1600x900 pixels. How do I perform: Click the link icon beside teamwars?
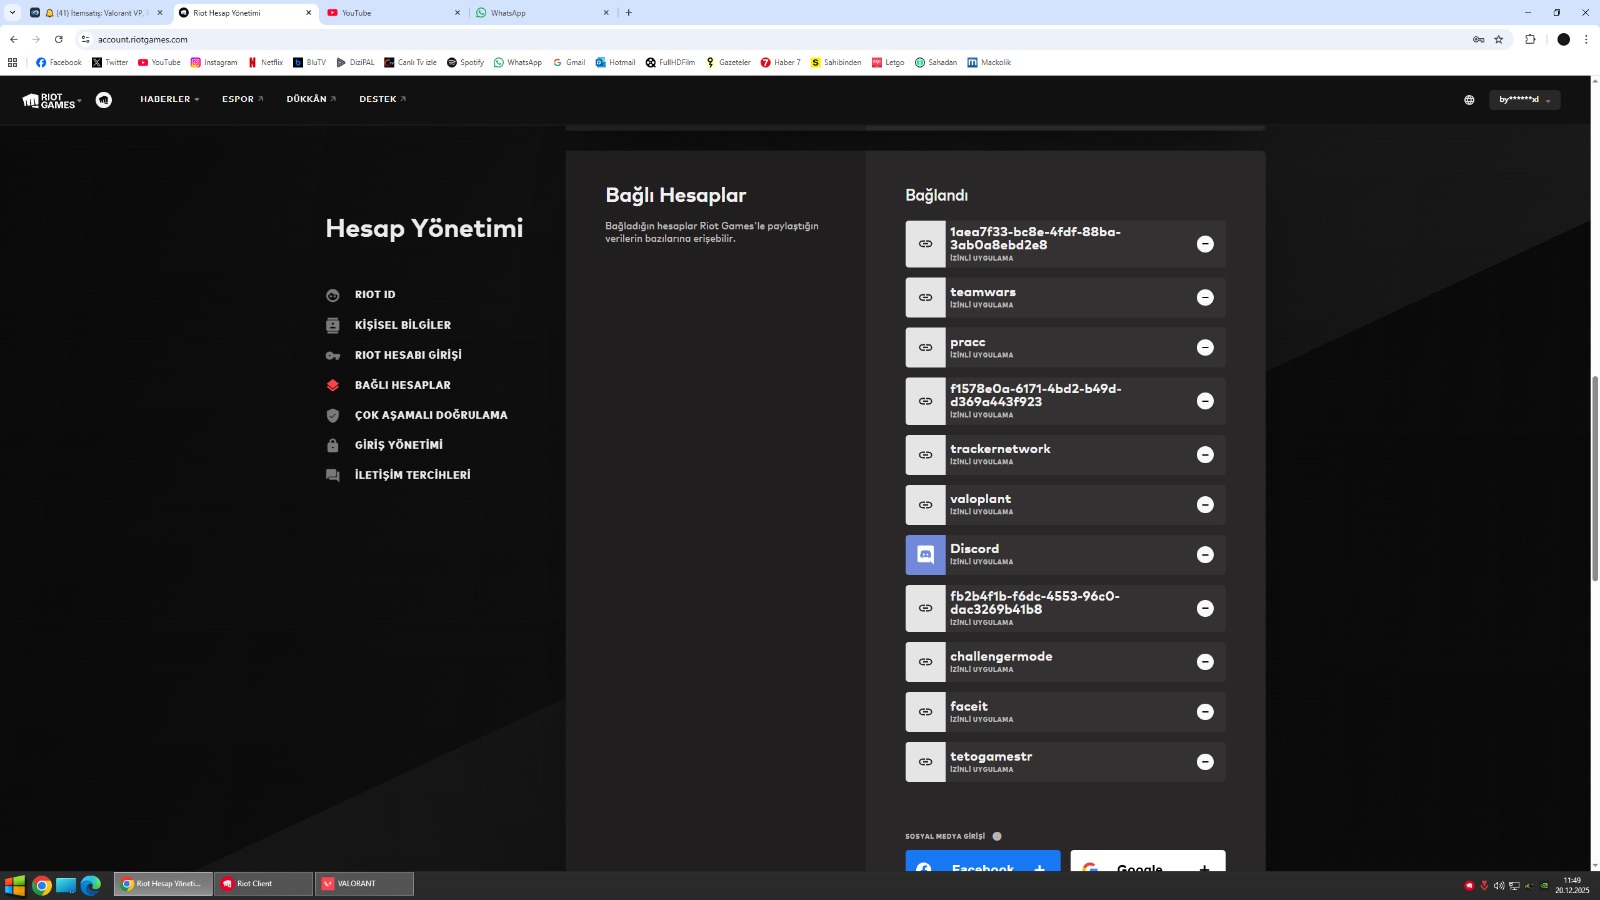[925, 297]
